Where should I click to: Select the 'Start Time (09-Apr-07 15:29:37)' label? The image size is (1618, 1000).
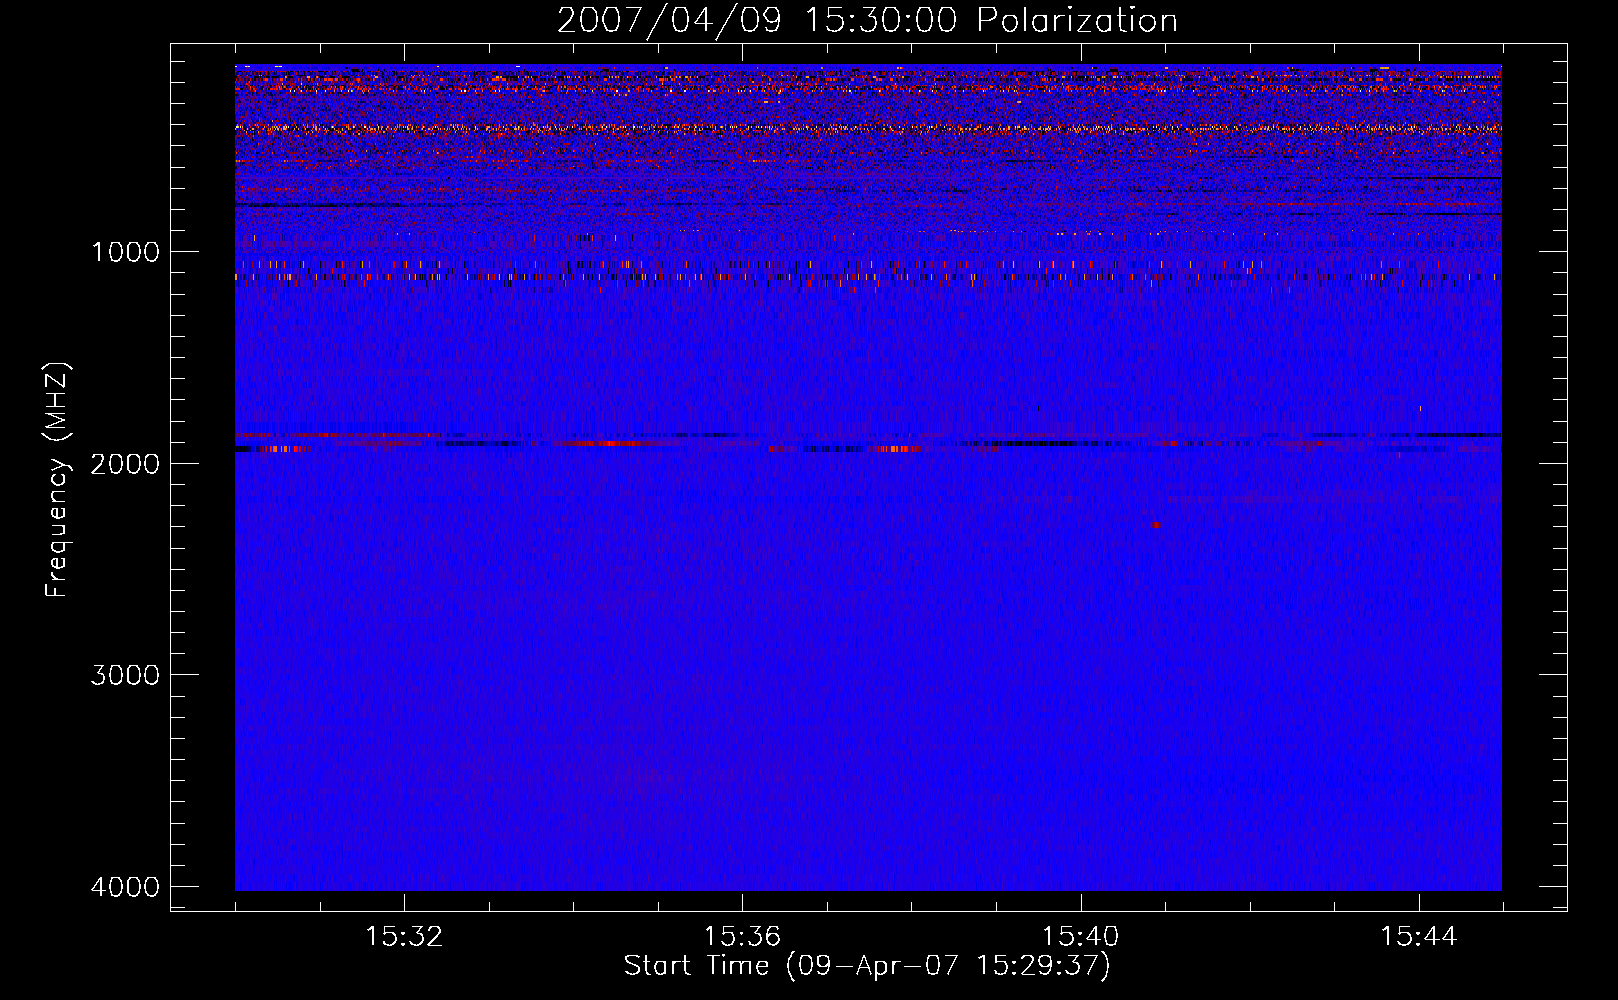point(867,966)
